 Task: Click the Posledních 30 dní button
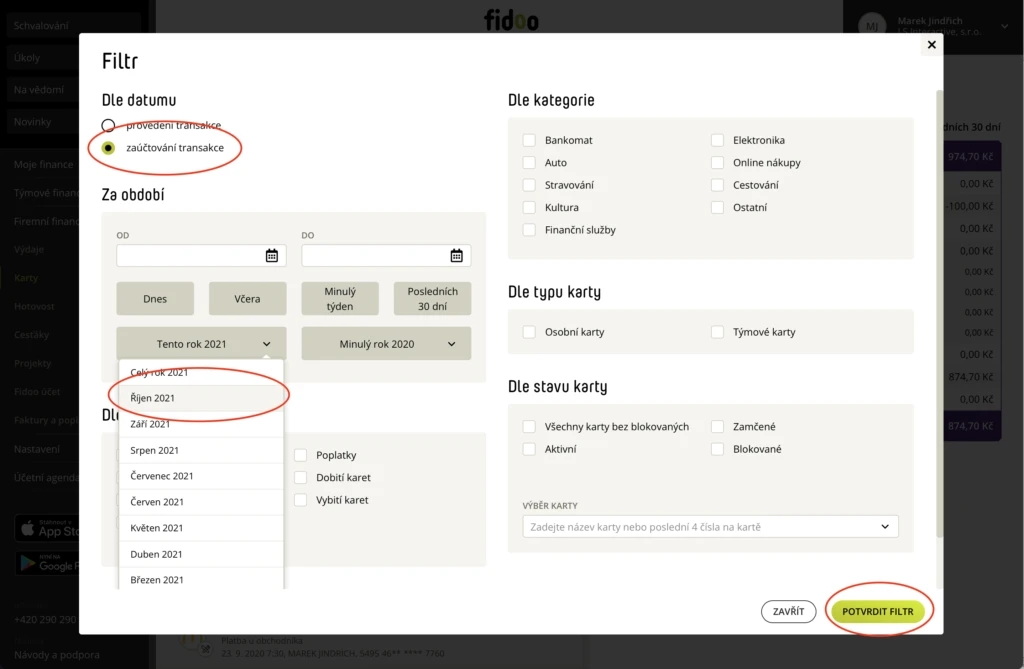432,299
